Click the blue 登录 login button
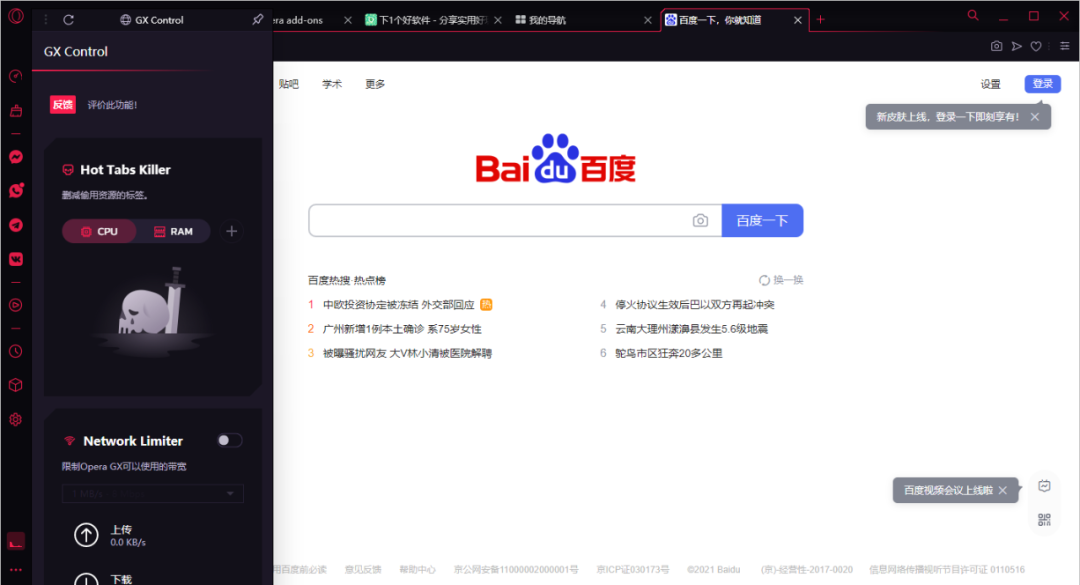Screen dimensions: 1080x585 (1042, 84)
